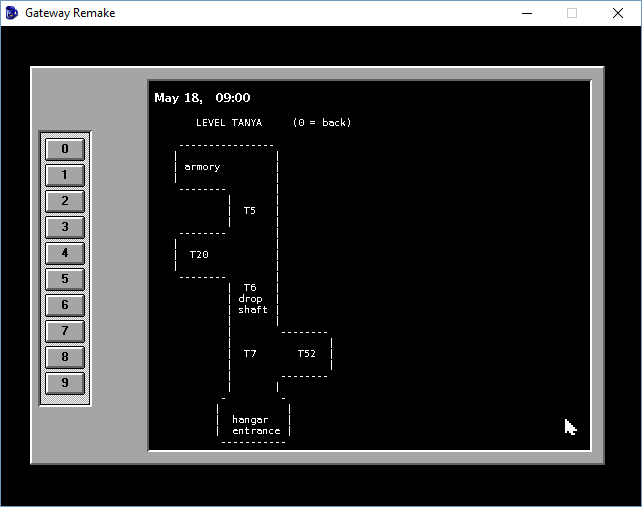Image resolution: width=642 pixels, height=507 pixels.
Task: Select the T52 room label
Action: coord(307,353)
